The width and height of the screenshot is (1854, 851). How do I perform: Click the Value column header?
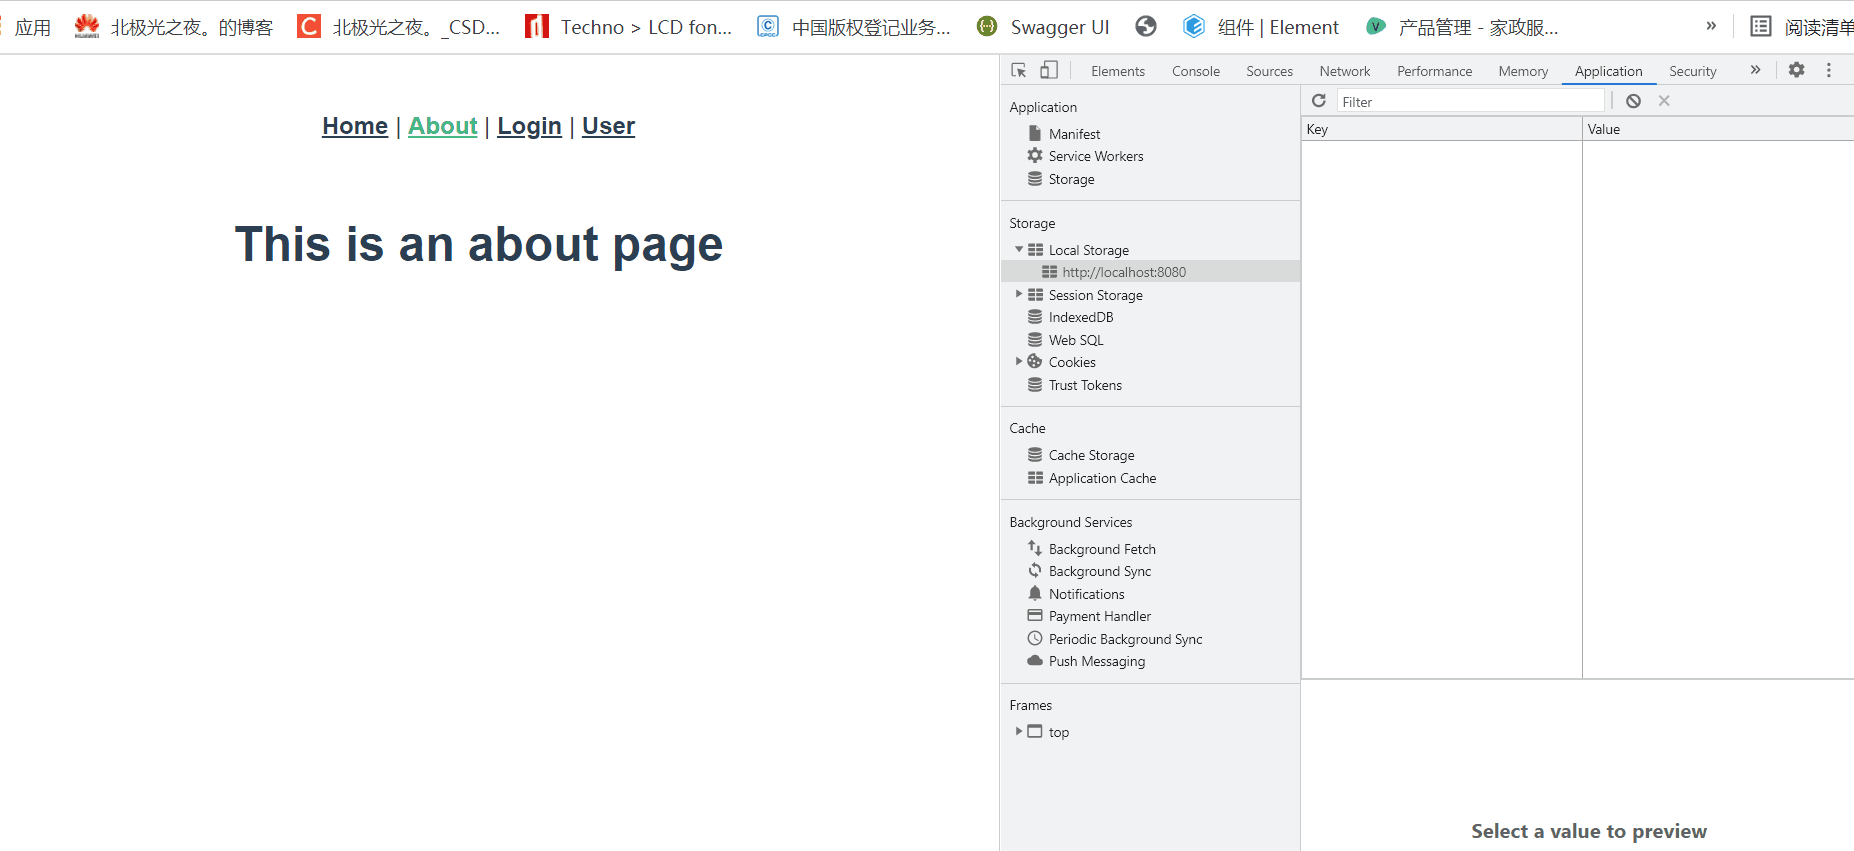coord(1718,129)
